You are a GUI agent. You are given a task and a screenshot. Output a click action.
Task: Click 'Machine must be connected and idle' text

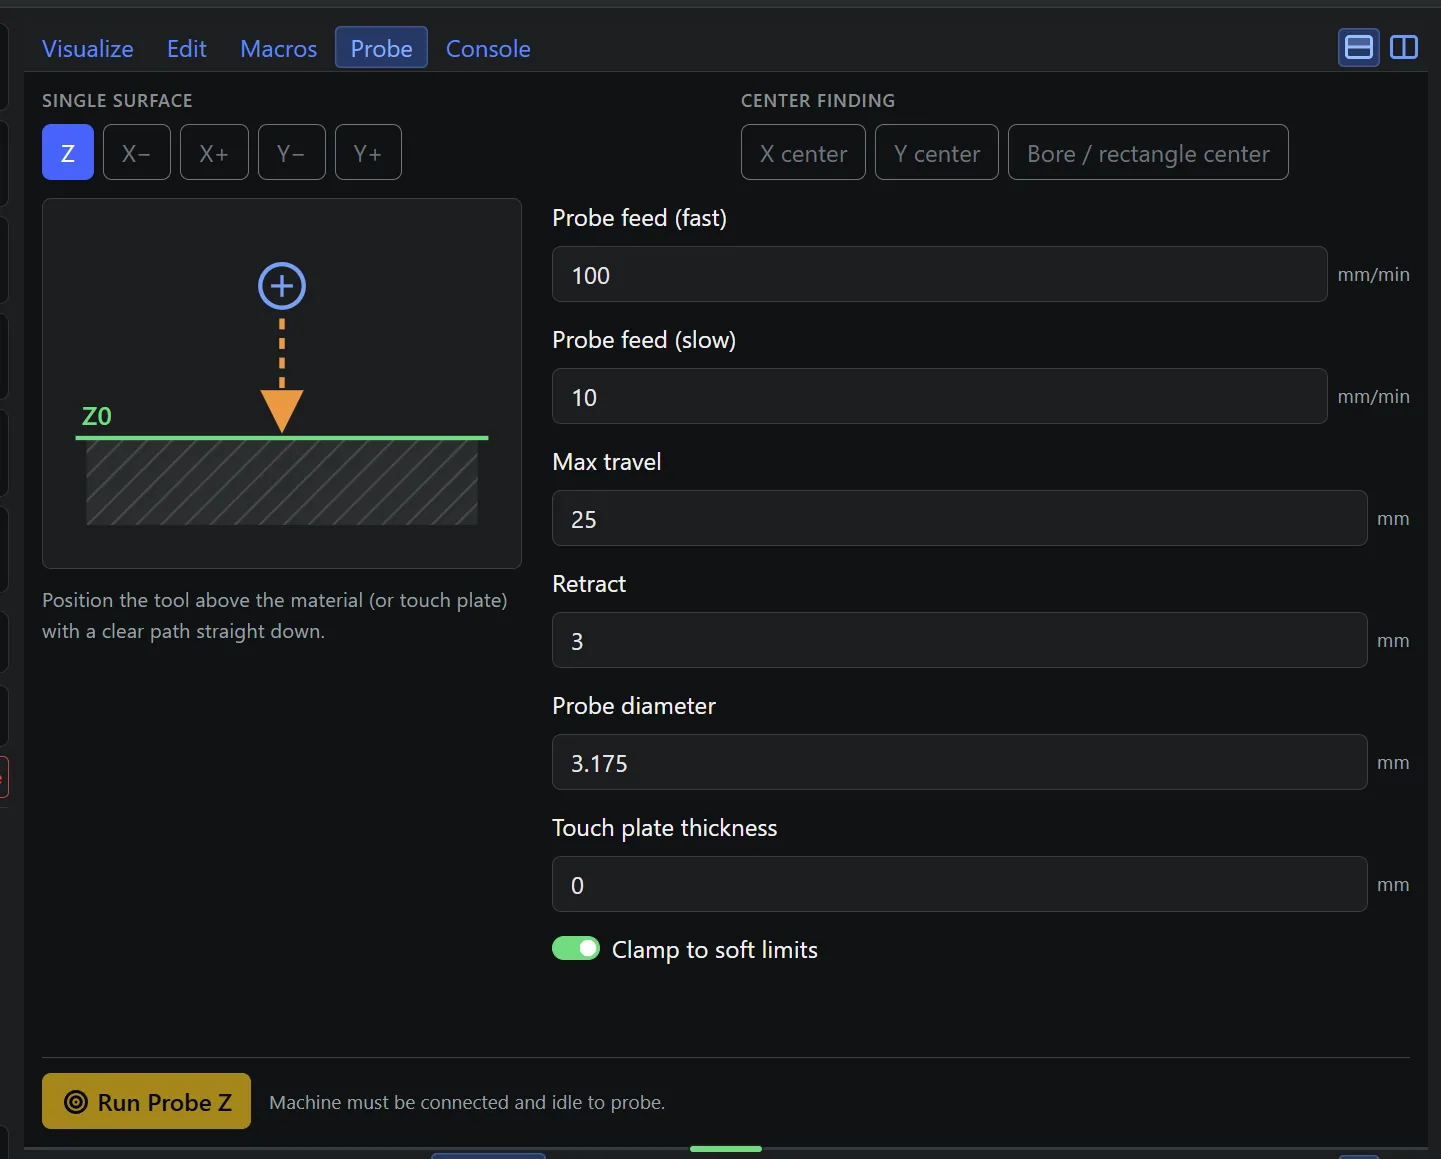[x=467, y=1102]
